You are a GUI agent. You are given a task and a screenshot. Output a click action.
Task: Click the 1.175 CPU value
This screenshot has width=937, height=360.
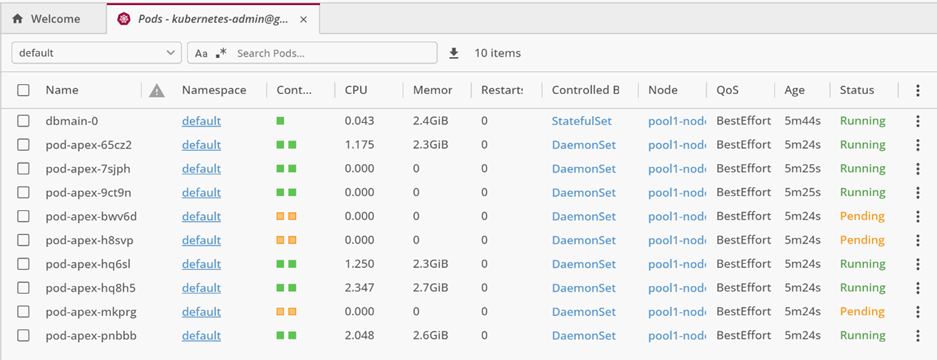click(x=360, y=145)
